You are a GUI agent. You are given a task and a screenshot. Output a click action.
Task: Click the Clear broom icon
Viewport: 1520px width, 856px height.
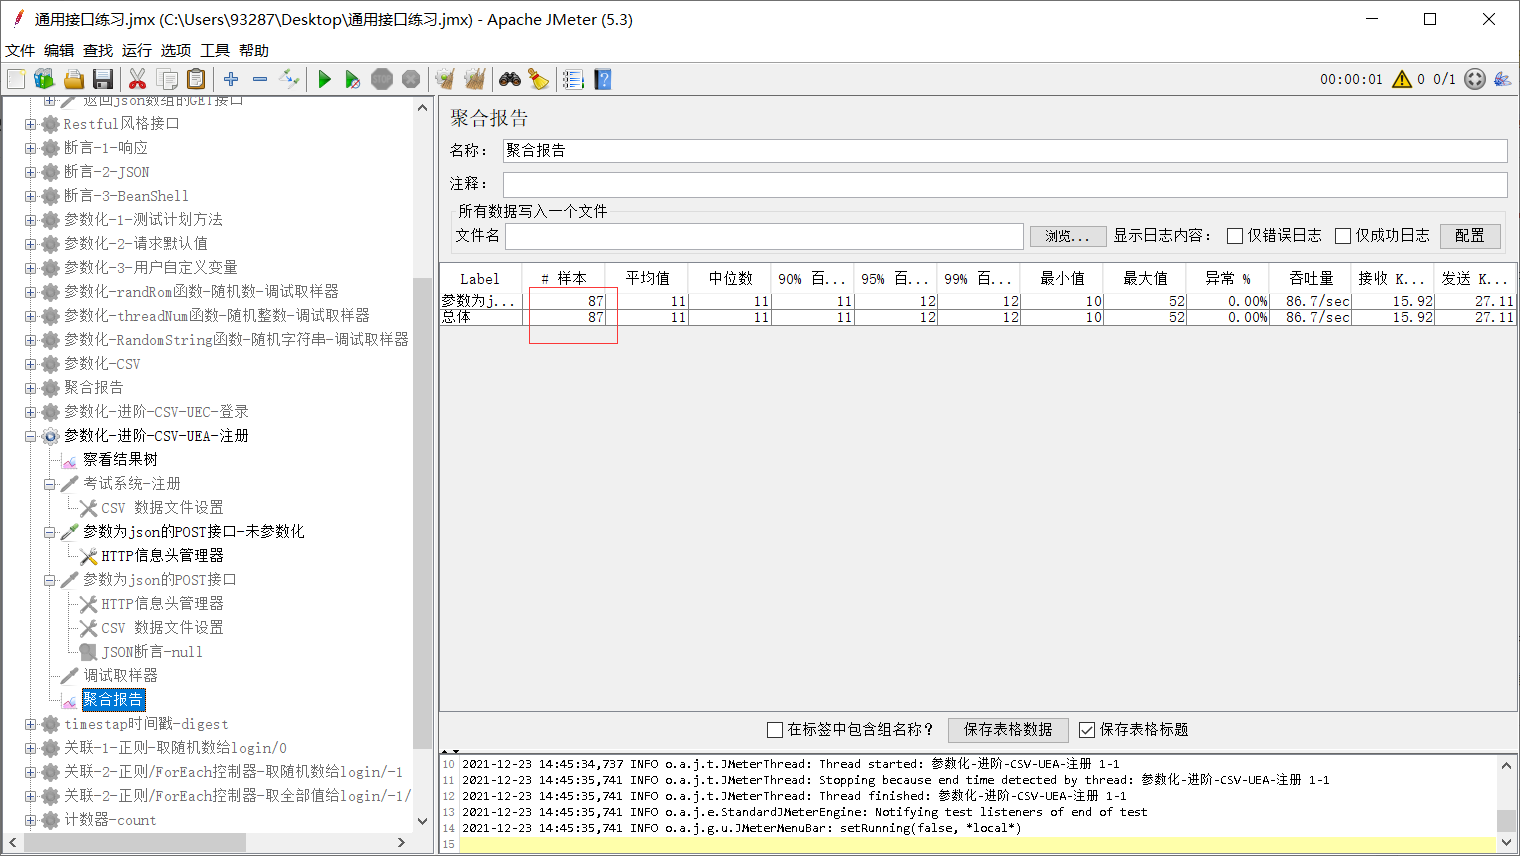coord(445,79)
